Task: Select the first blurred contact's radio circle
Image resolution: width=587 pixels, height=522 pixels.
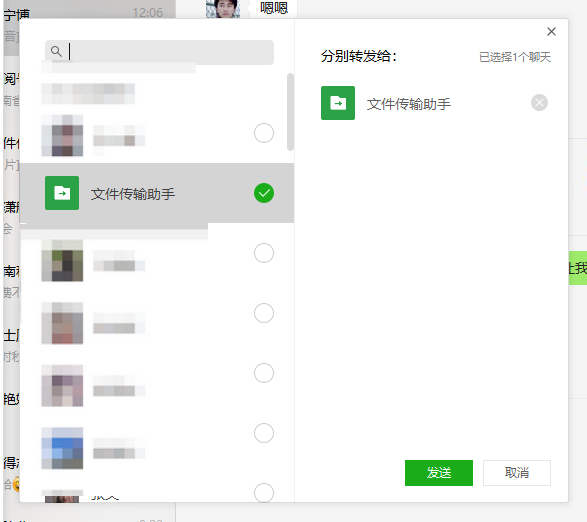Action: coord(264,133)
